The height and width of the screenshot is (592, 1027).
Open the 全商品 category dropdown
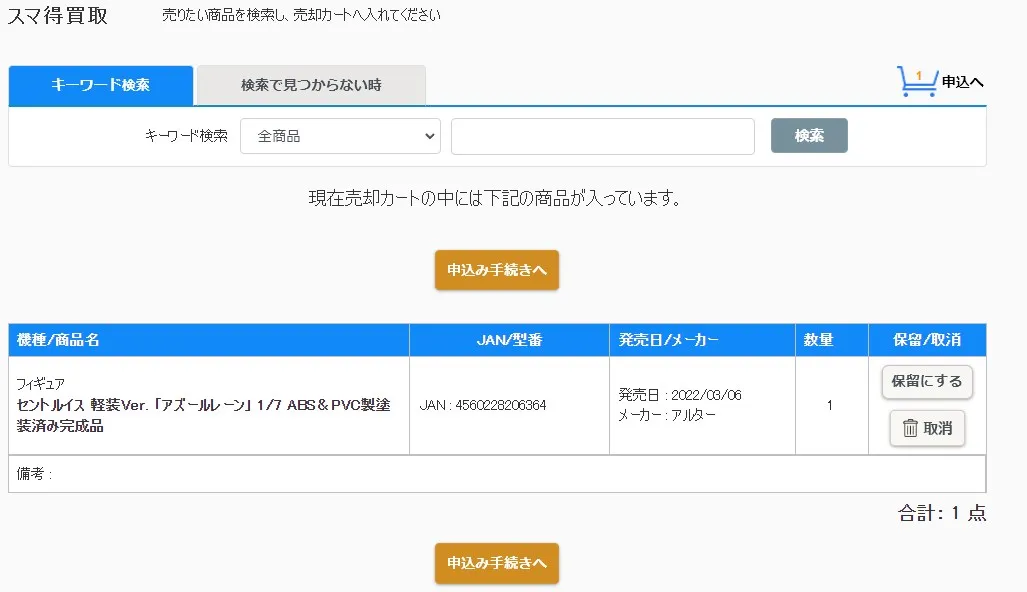pyautogui.click(x=340, y=136)
